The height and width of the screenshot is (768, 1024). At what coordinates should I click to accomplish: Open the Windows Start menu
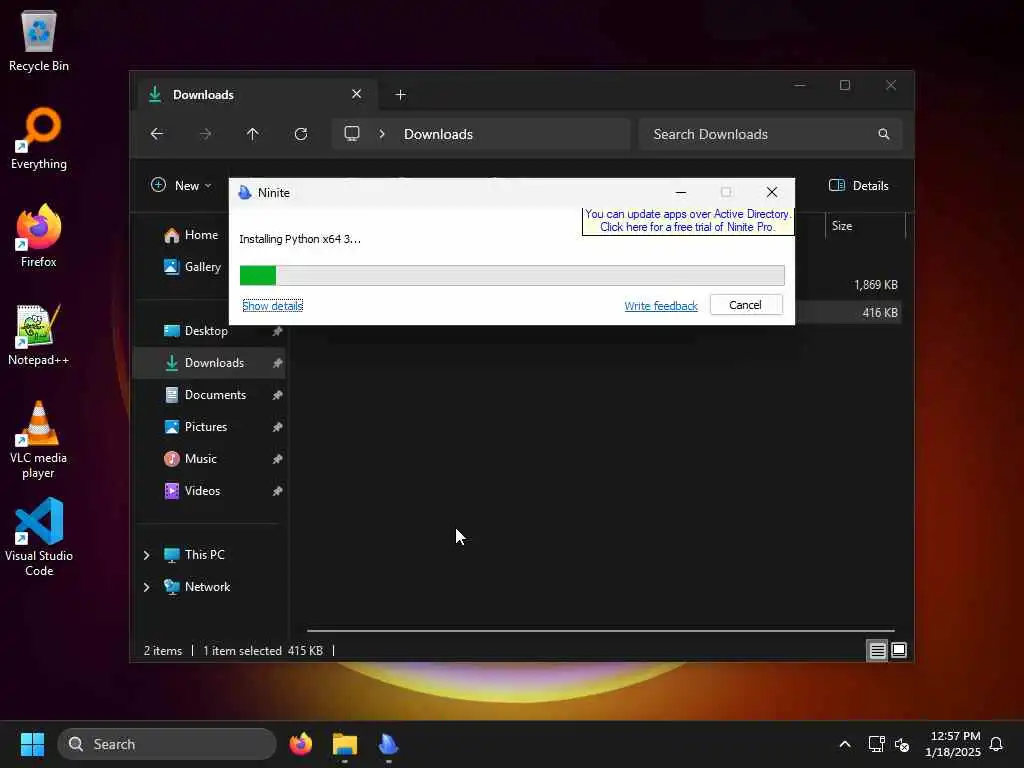(x=32, y=744)
